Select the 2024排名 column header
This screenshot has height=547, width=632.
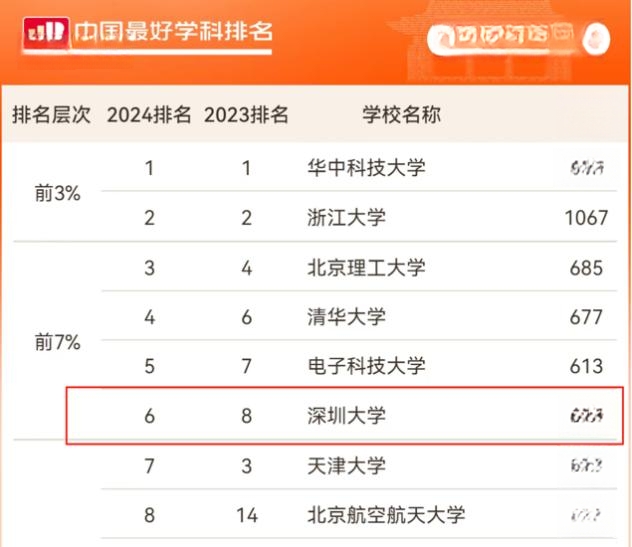click(x=149, y=114)
